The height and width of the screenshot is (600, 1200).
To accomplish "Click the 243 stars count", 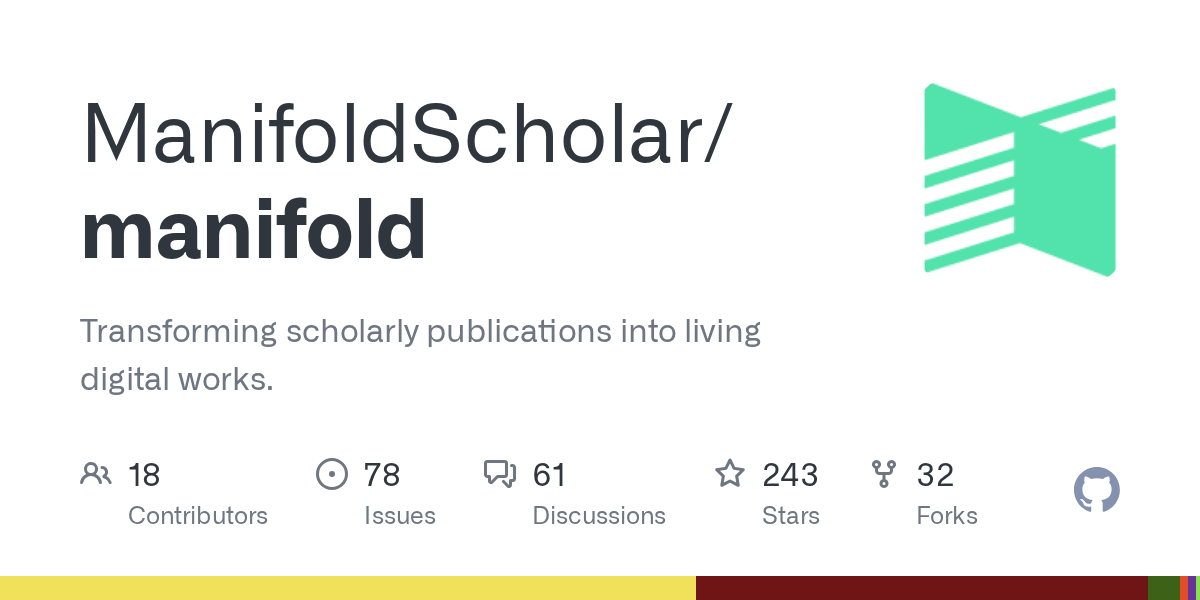I will click(x=790, y=475).
